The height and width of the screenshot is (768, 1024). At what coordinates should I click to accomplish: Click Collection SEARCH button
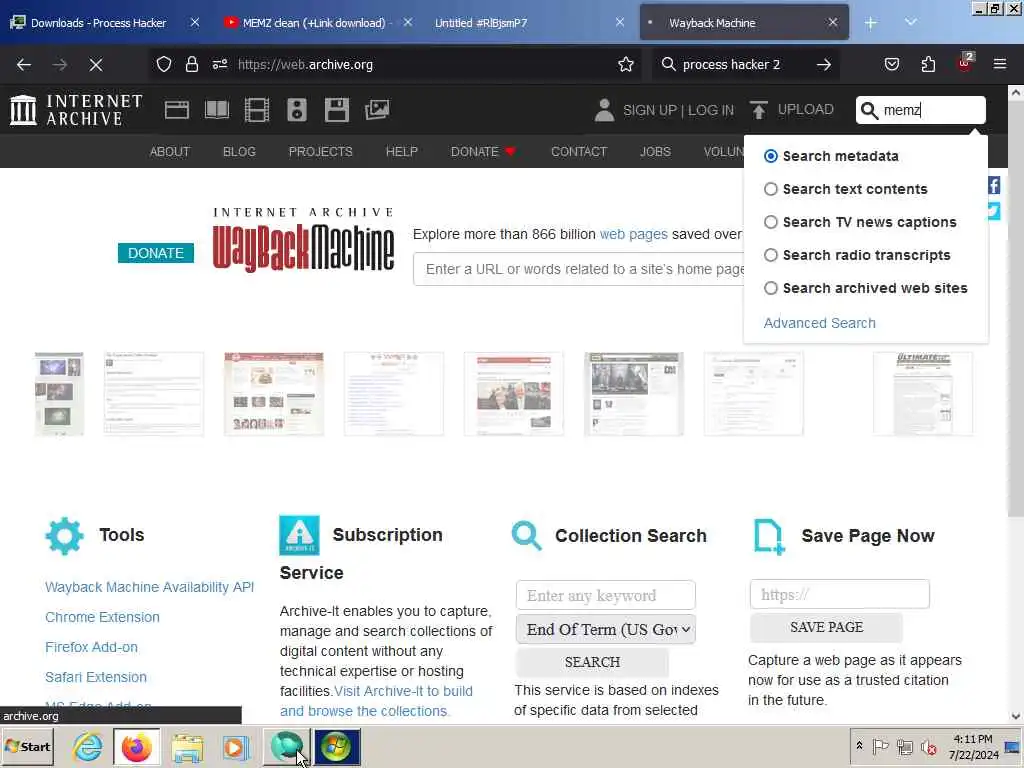(592, 662)
